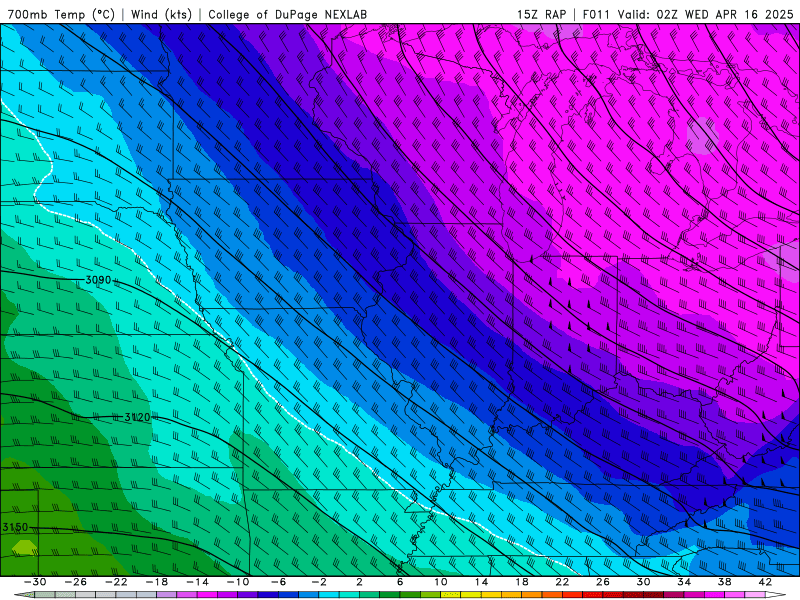Screen dimensions: 800x600
Task: Click the -2 colorbar tick label
Action: tap(319, 582)
